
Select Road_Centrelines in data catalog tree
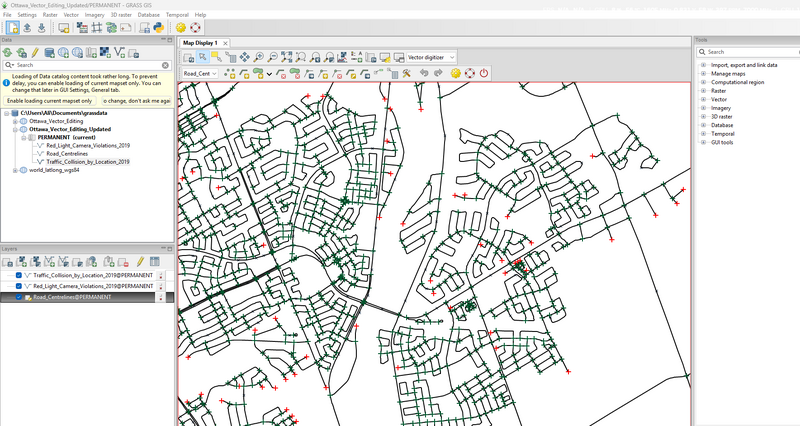(x=67, y=154)
